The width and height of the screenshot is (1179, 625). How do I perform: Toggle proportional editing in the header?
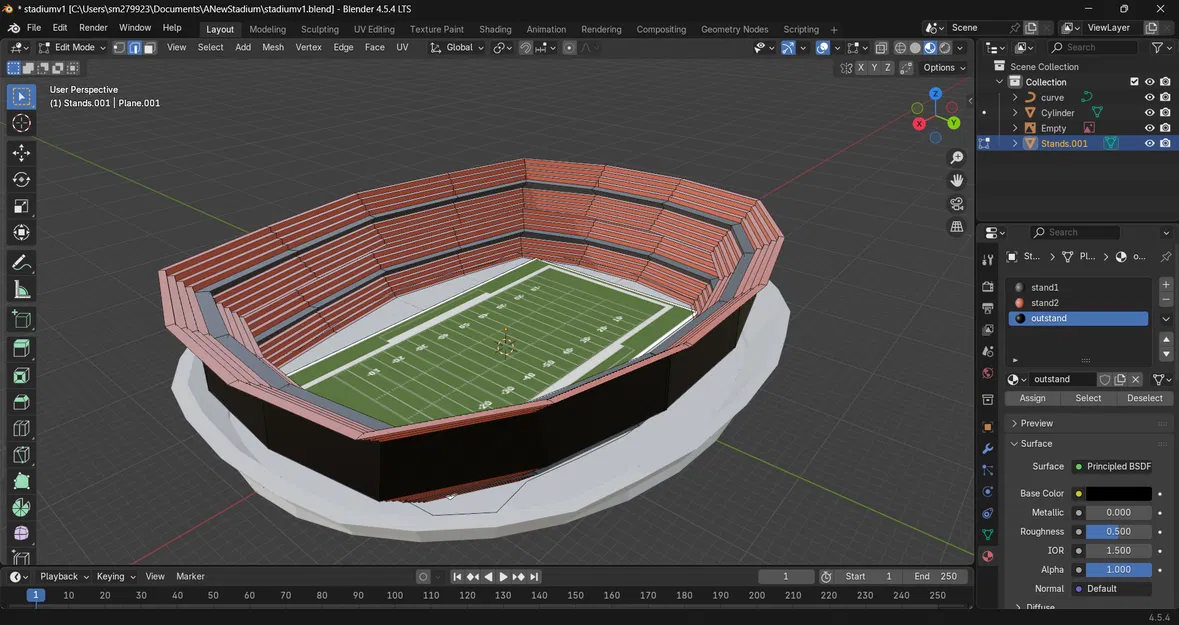click(570, 47)
